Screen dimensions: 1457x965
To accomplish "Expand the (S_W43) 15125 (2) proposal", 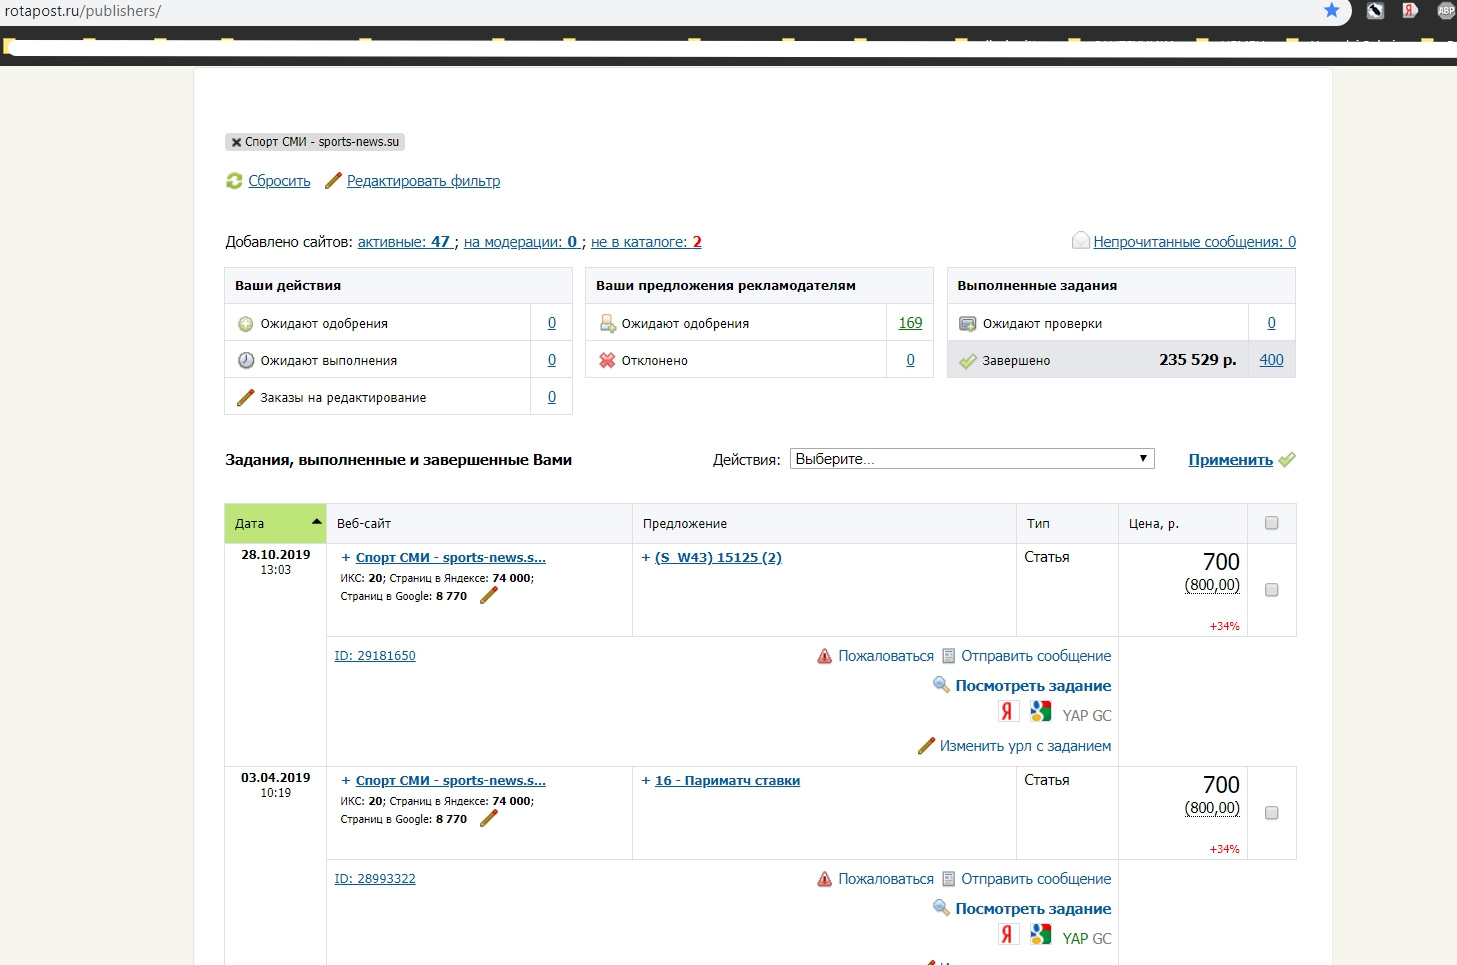I will coord(646,558).
